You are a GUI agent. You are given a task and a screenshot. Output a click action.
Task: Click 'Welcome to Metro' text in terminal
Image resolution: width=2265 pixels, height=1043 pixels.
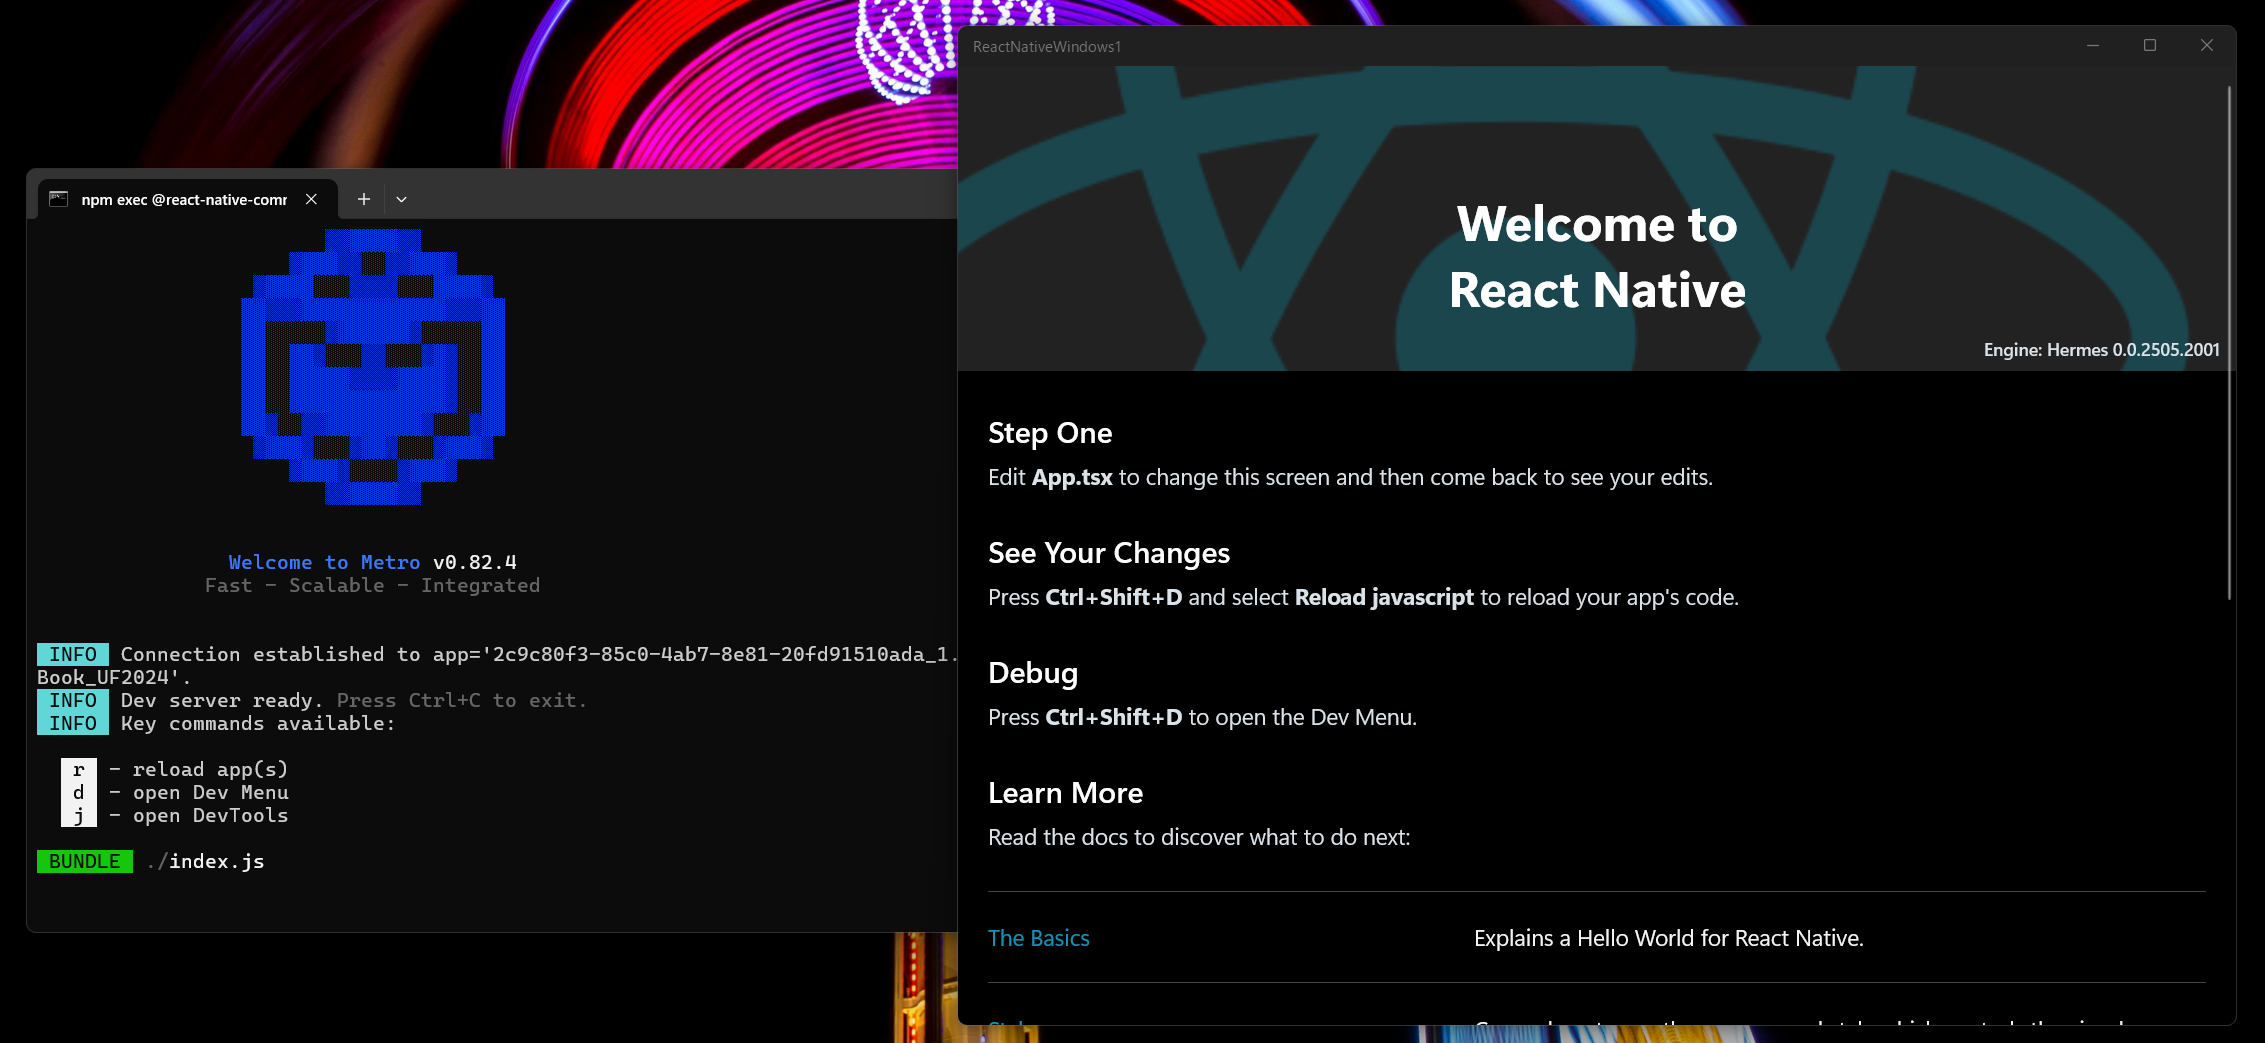tap(324, 563)
